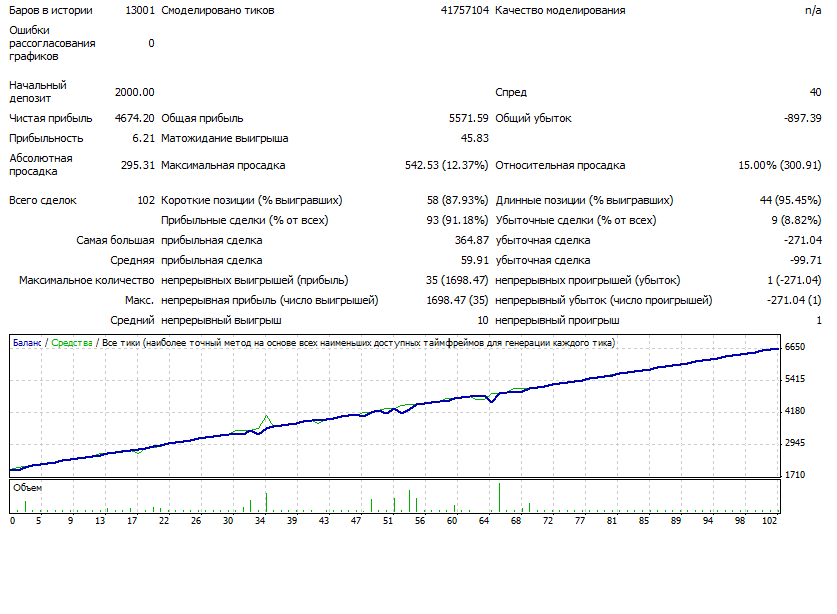This screenshot has height=614, width=837.
Task: Click the 6650 axis label on chart
Action: (x=795, y=347)
